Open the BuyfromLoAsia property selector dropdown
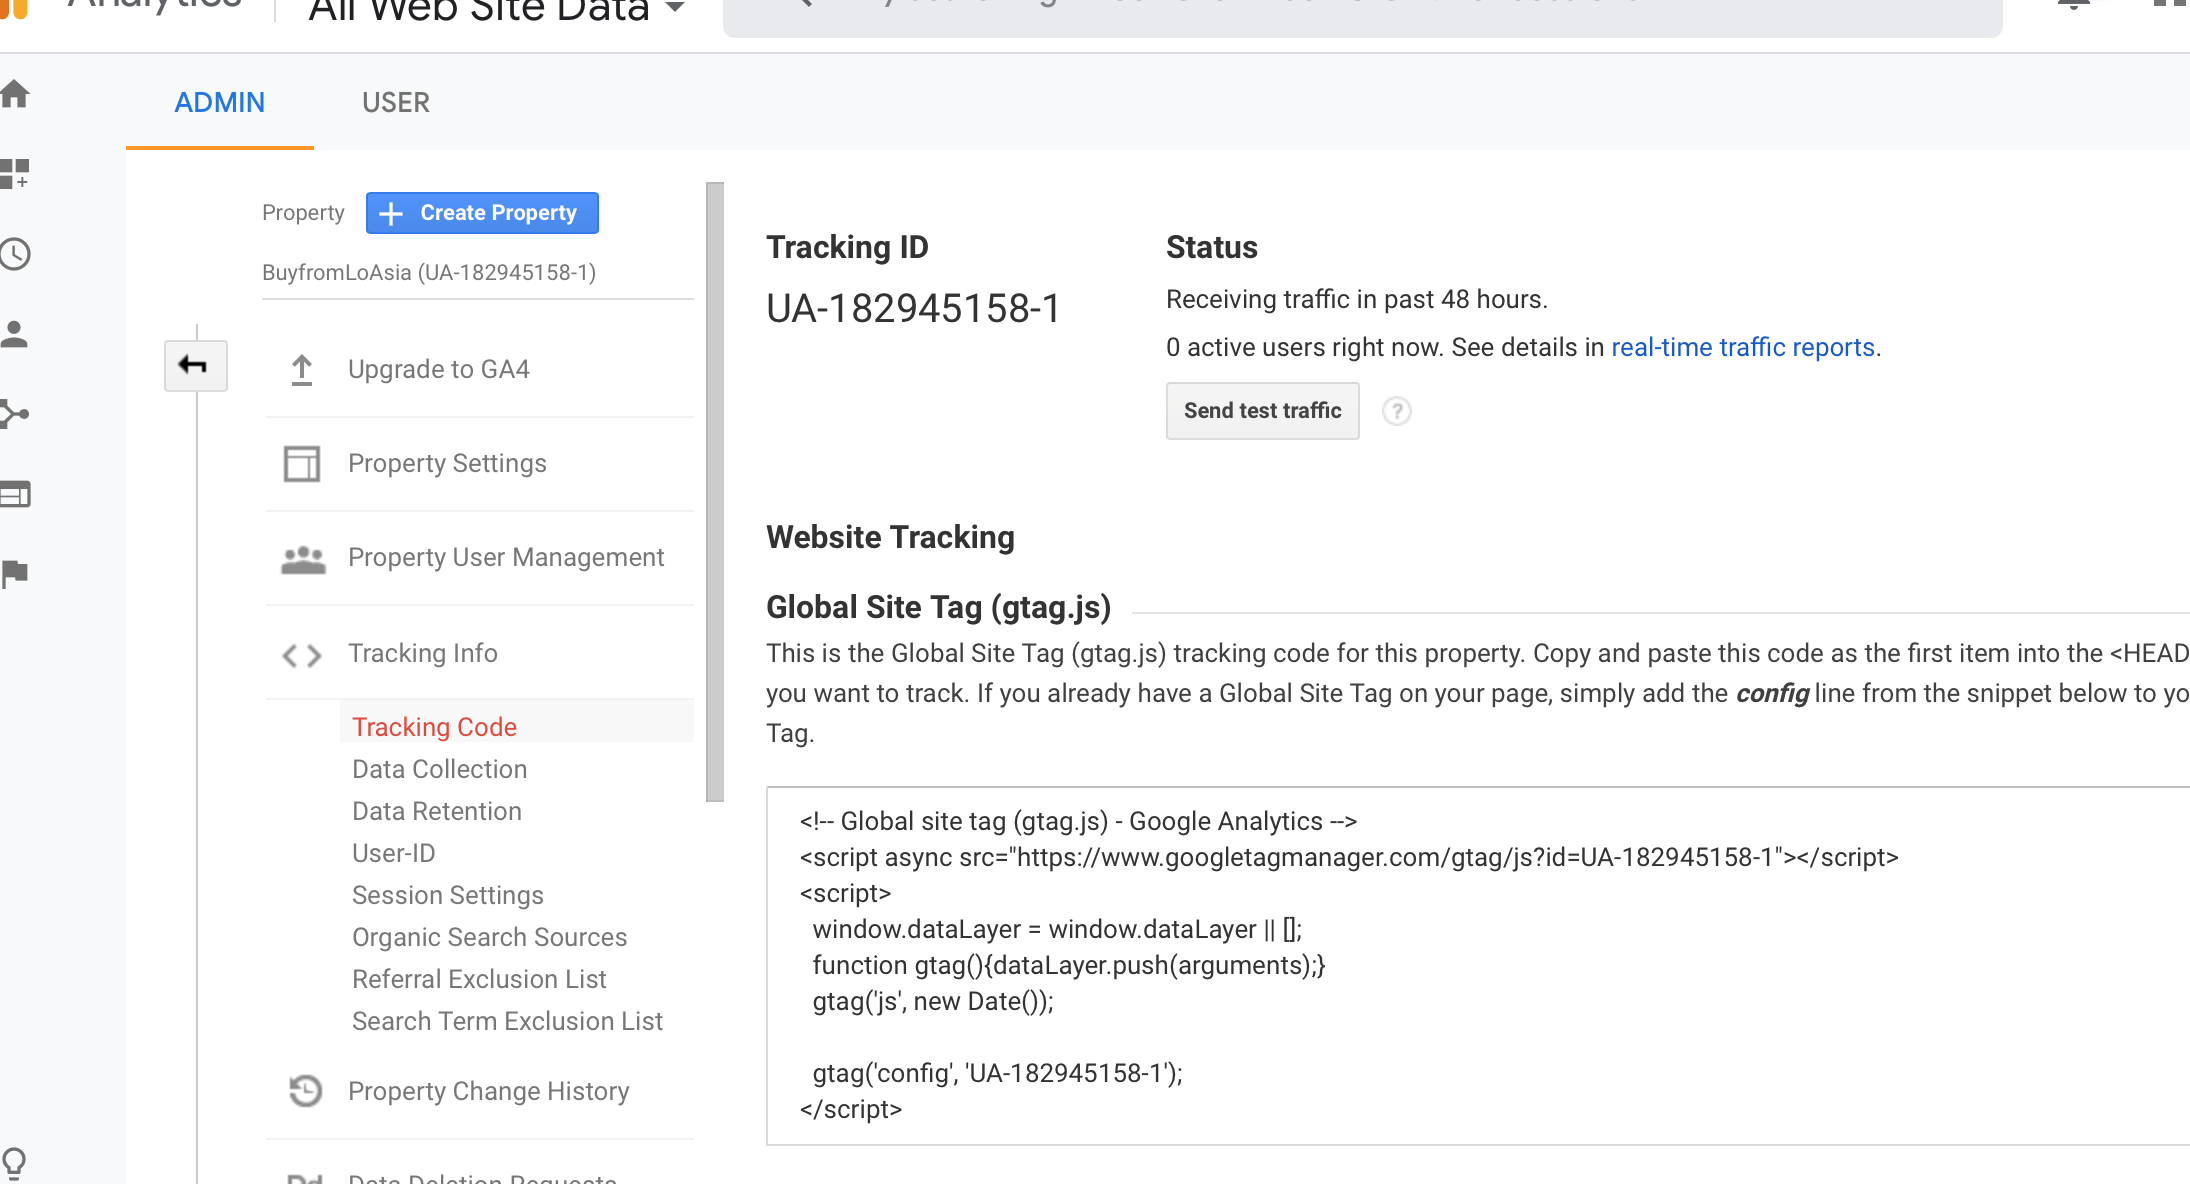 (x=477, y=273)
